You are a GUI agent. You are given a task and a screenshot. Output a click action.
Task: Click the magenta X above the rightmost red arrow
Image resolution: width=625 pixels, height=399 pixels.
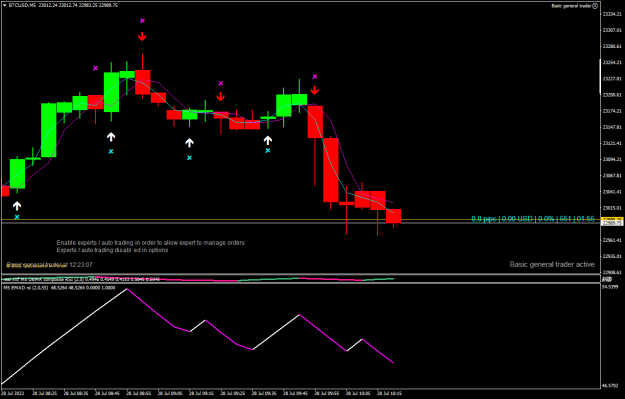pos(315,77)
